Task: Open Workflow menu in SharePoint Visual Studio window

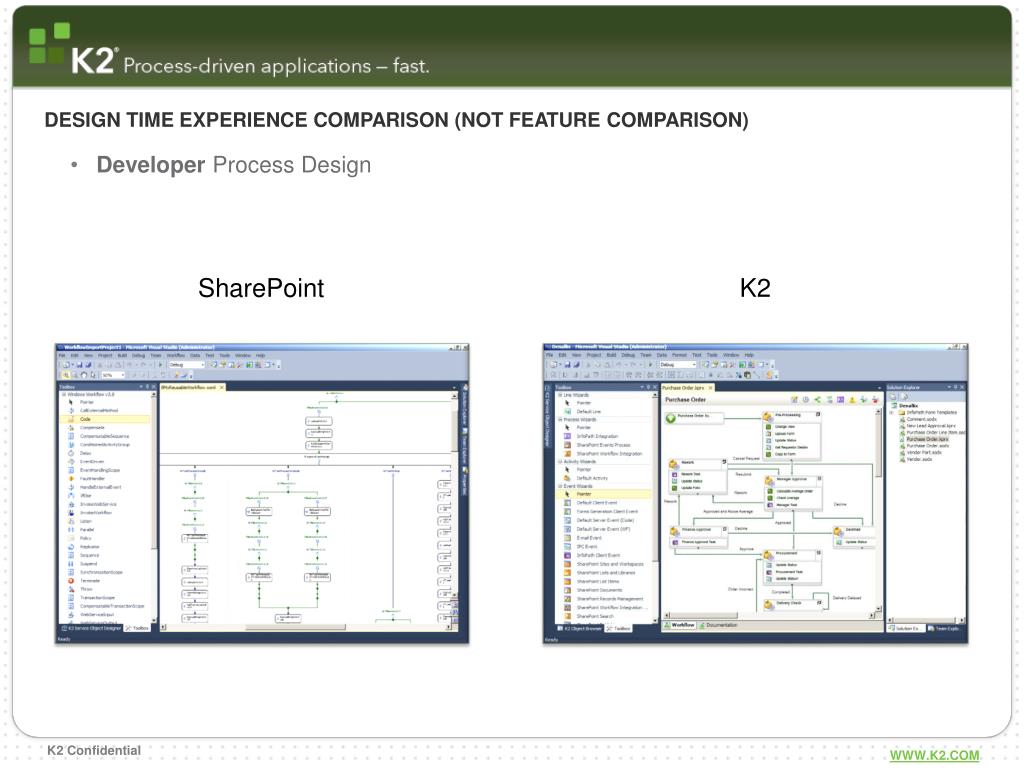Action: pyautogui.click(x=176, y=355)
